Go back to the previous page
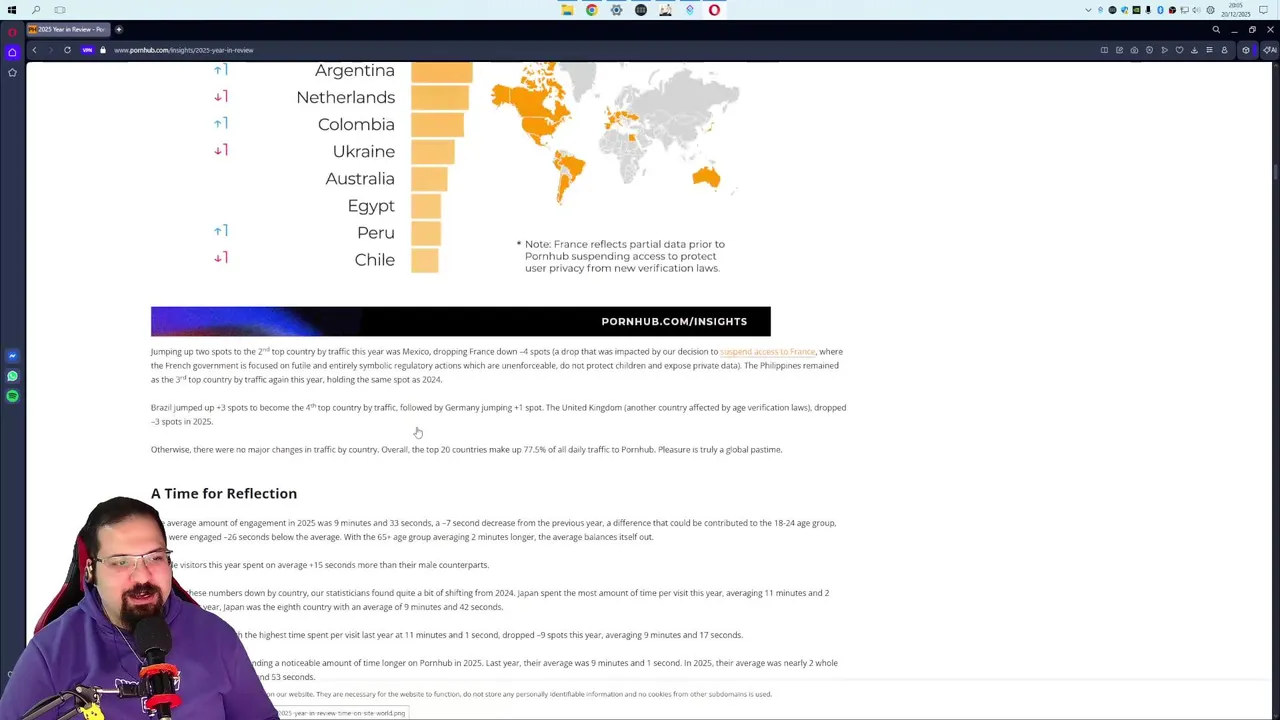Viewport: 1280px width, 720px height. point(34,50)
